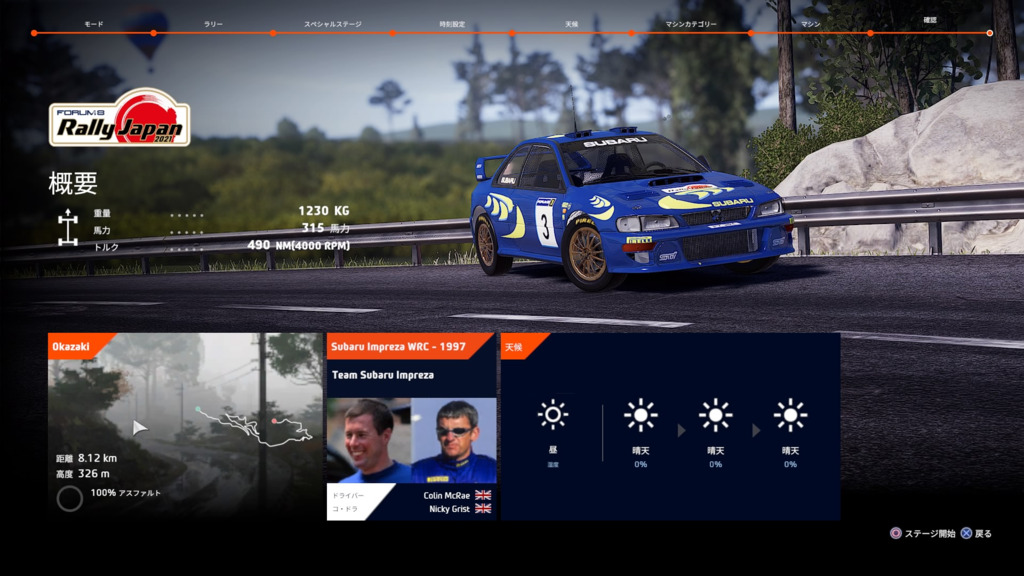Click Nicky Grist's co-driver photo
Screen dimensions: 1024x576
[454, 440]
